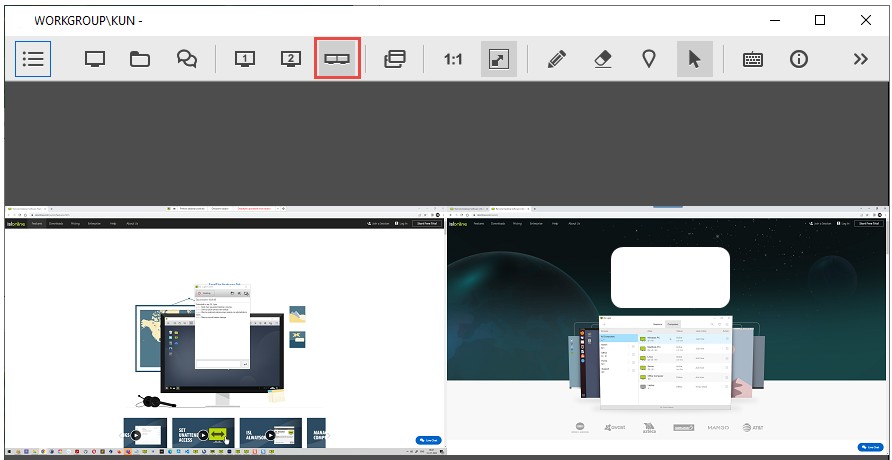
Task: Open Pricing on left remote screen
Action: 75,223
